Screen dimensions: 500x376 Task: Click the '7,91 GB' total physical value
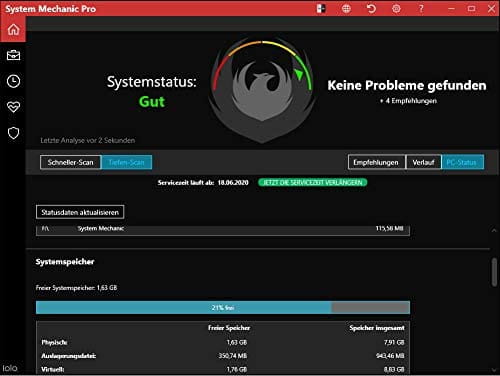(394, 342)
